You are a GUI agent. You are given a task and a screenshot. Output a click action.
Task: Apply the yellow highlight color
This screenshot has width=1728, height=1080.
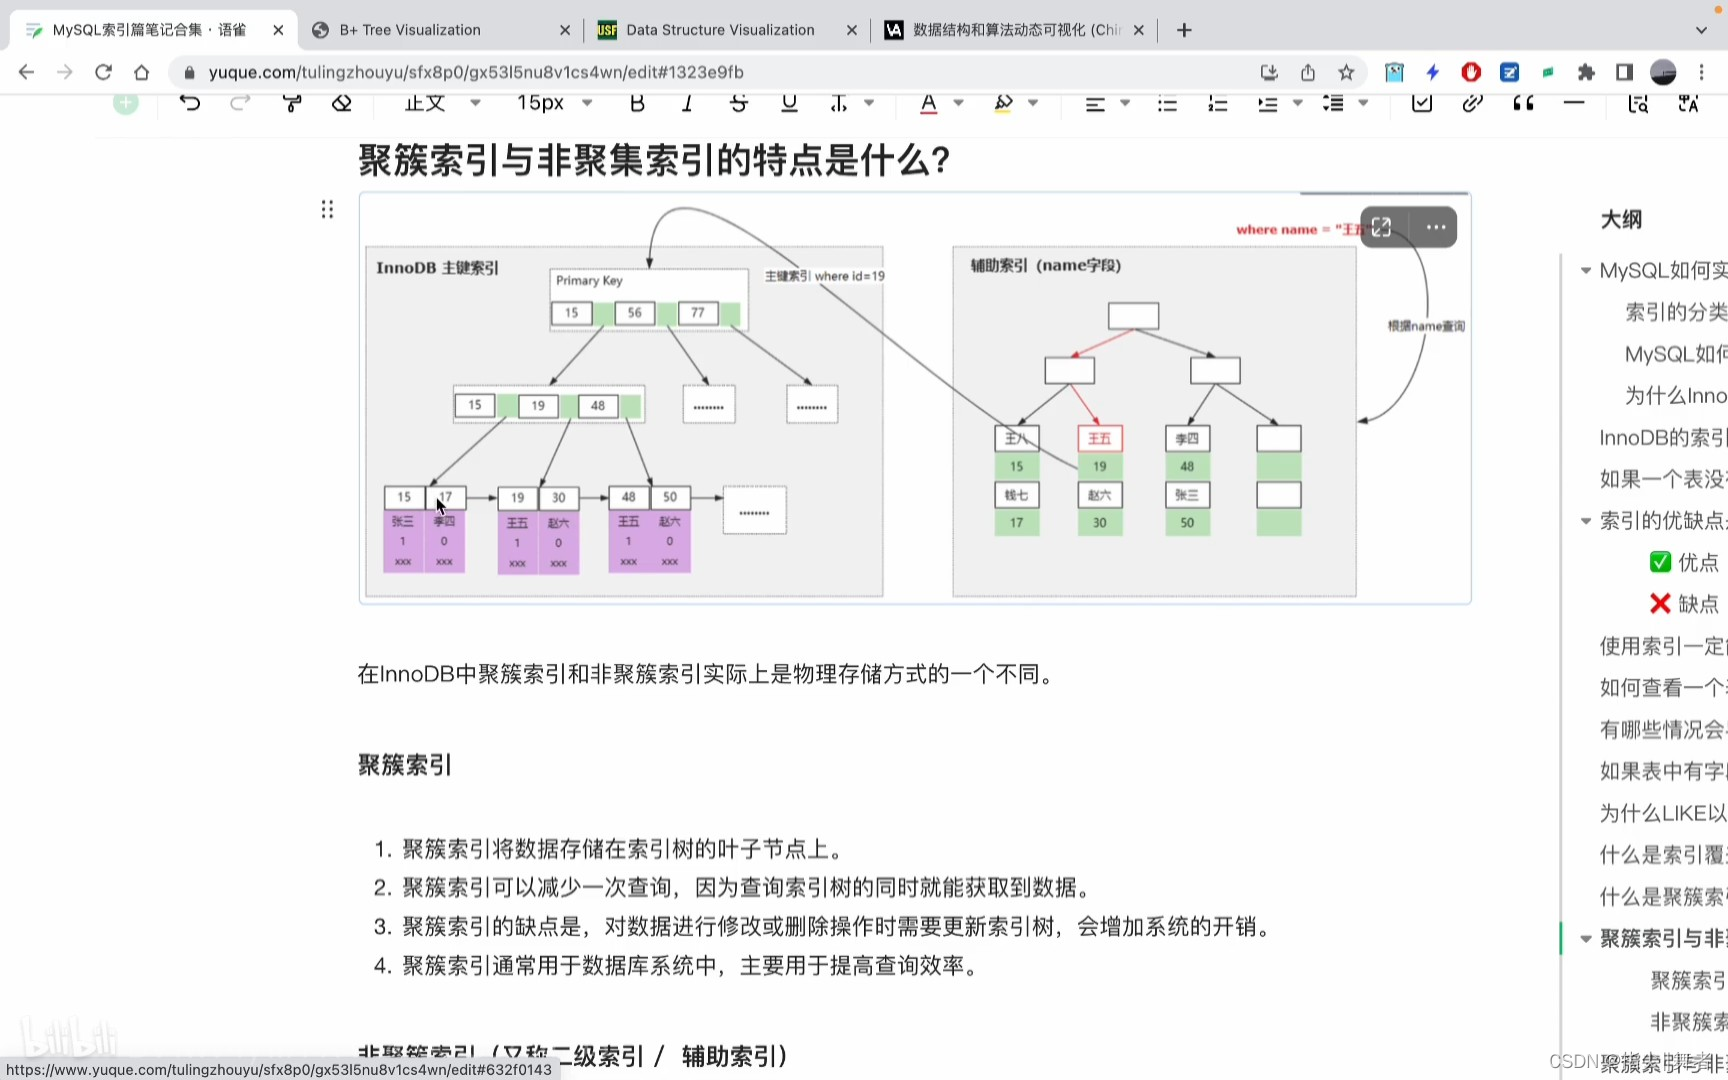[1003, 102]
